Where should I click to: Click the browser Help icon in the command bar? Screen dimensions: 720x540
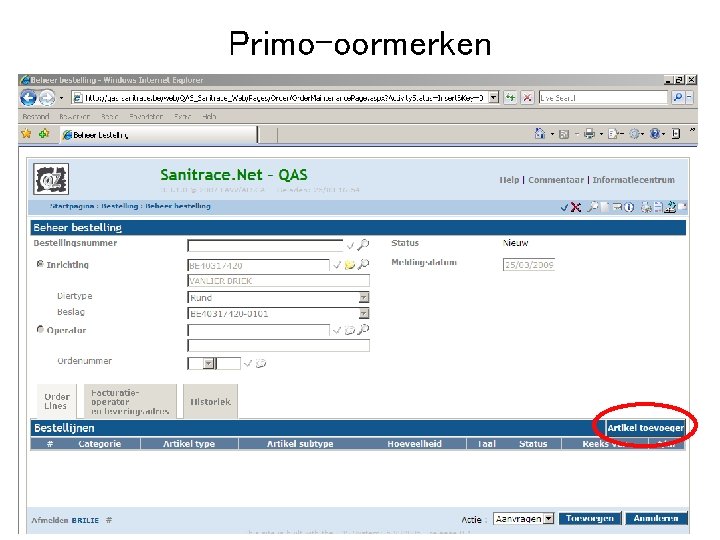(655, 134)
